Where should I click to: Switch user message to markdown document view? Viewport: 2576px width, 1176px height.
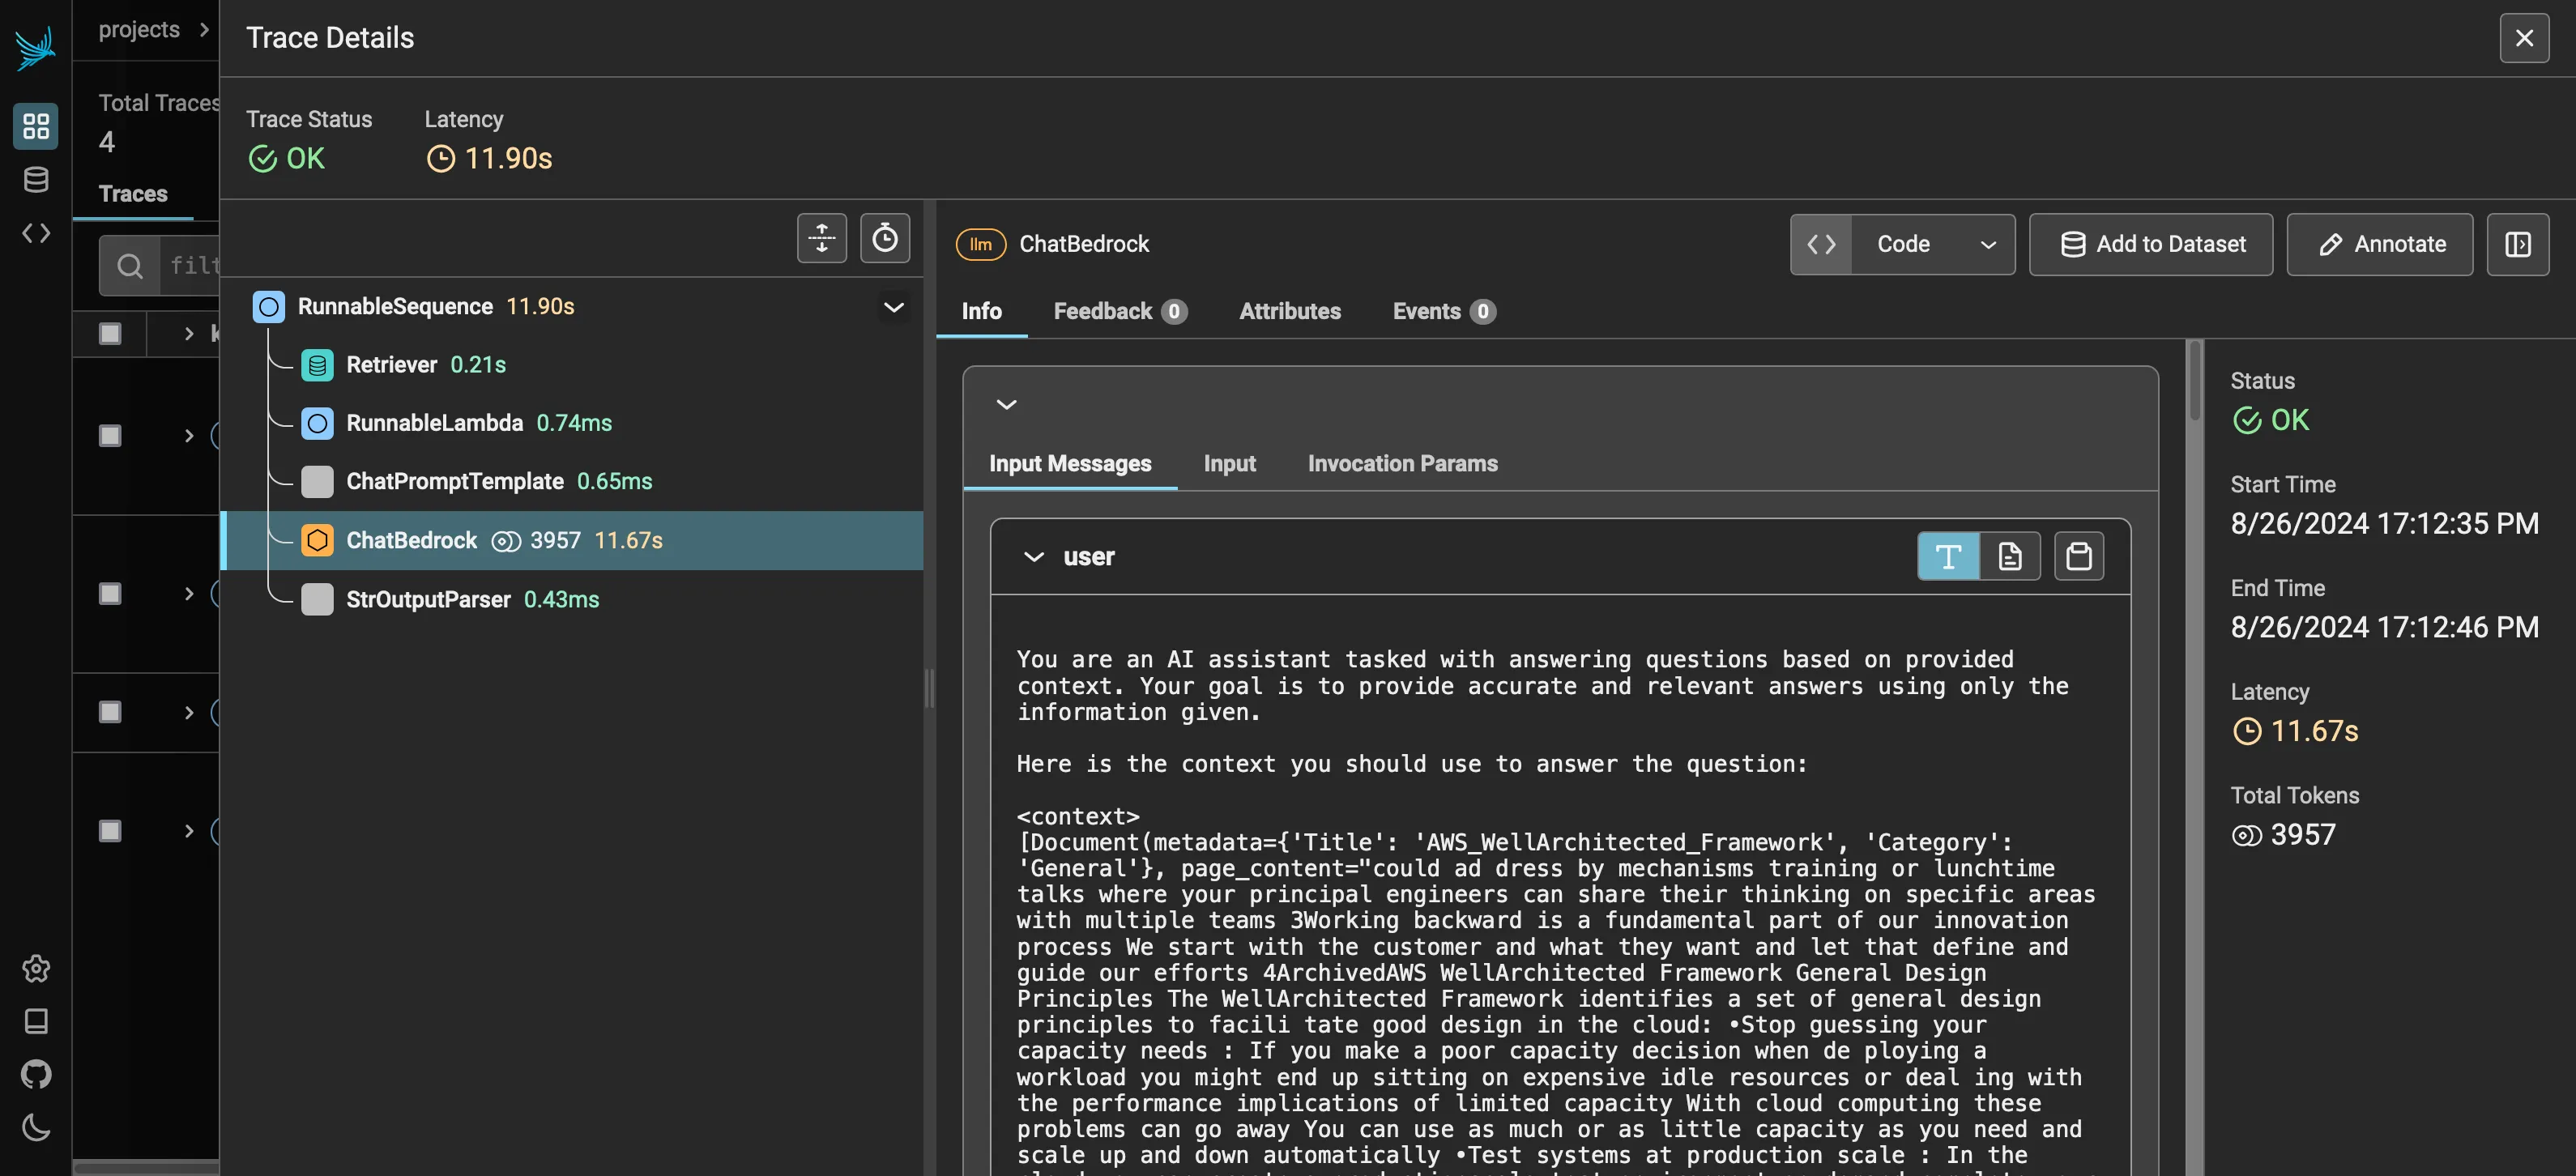(x=2009, y=556)
